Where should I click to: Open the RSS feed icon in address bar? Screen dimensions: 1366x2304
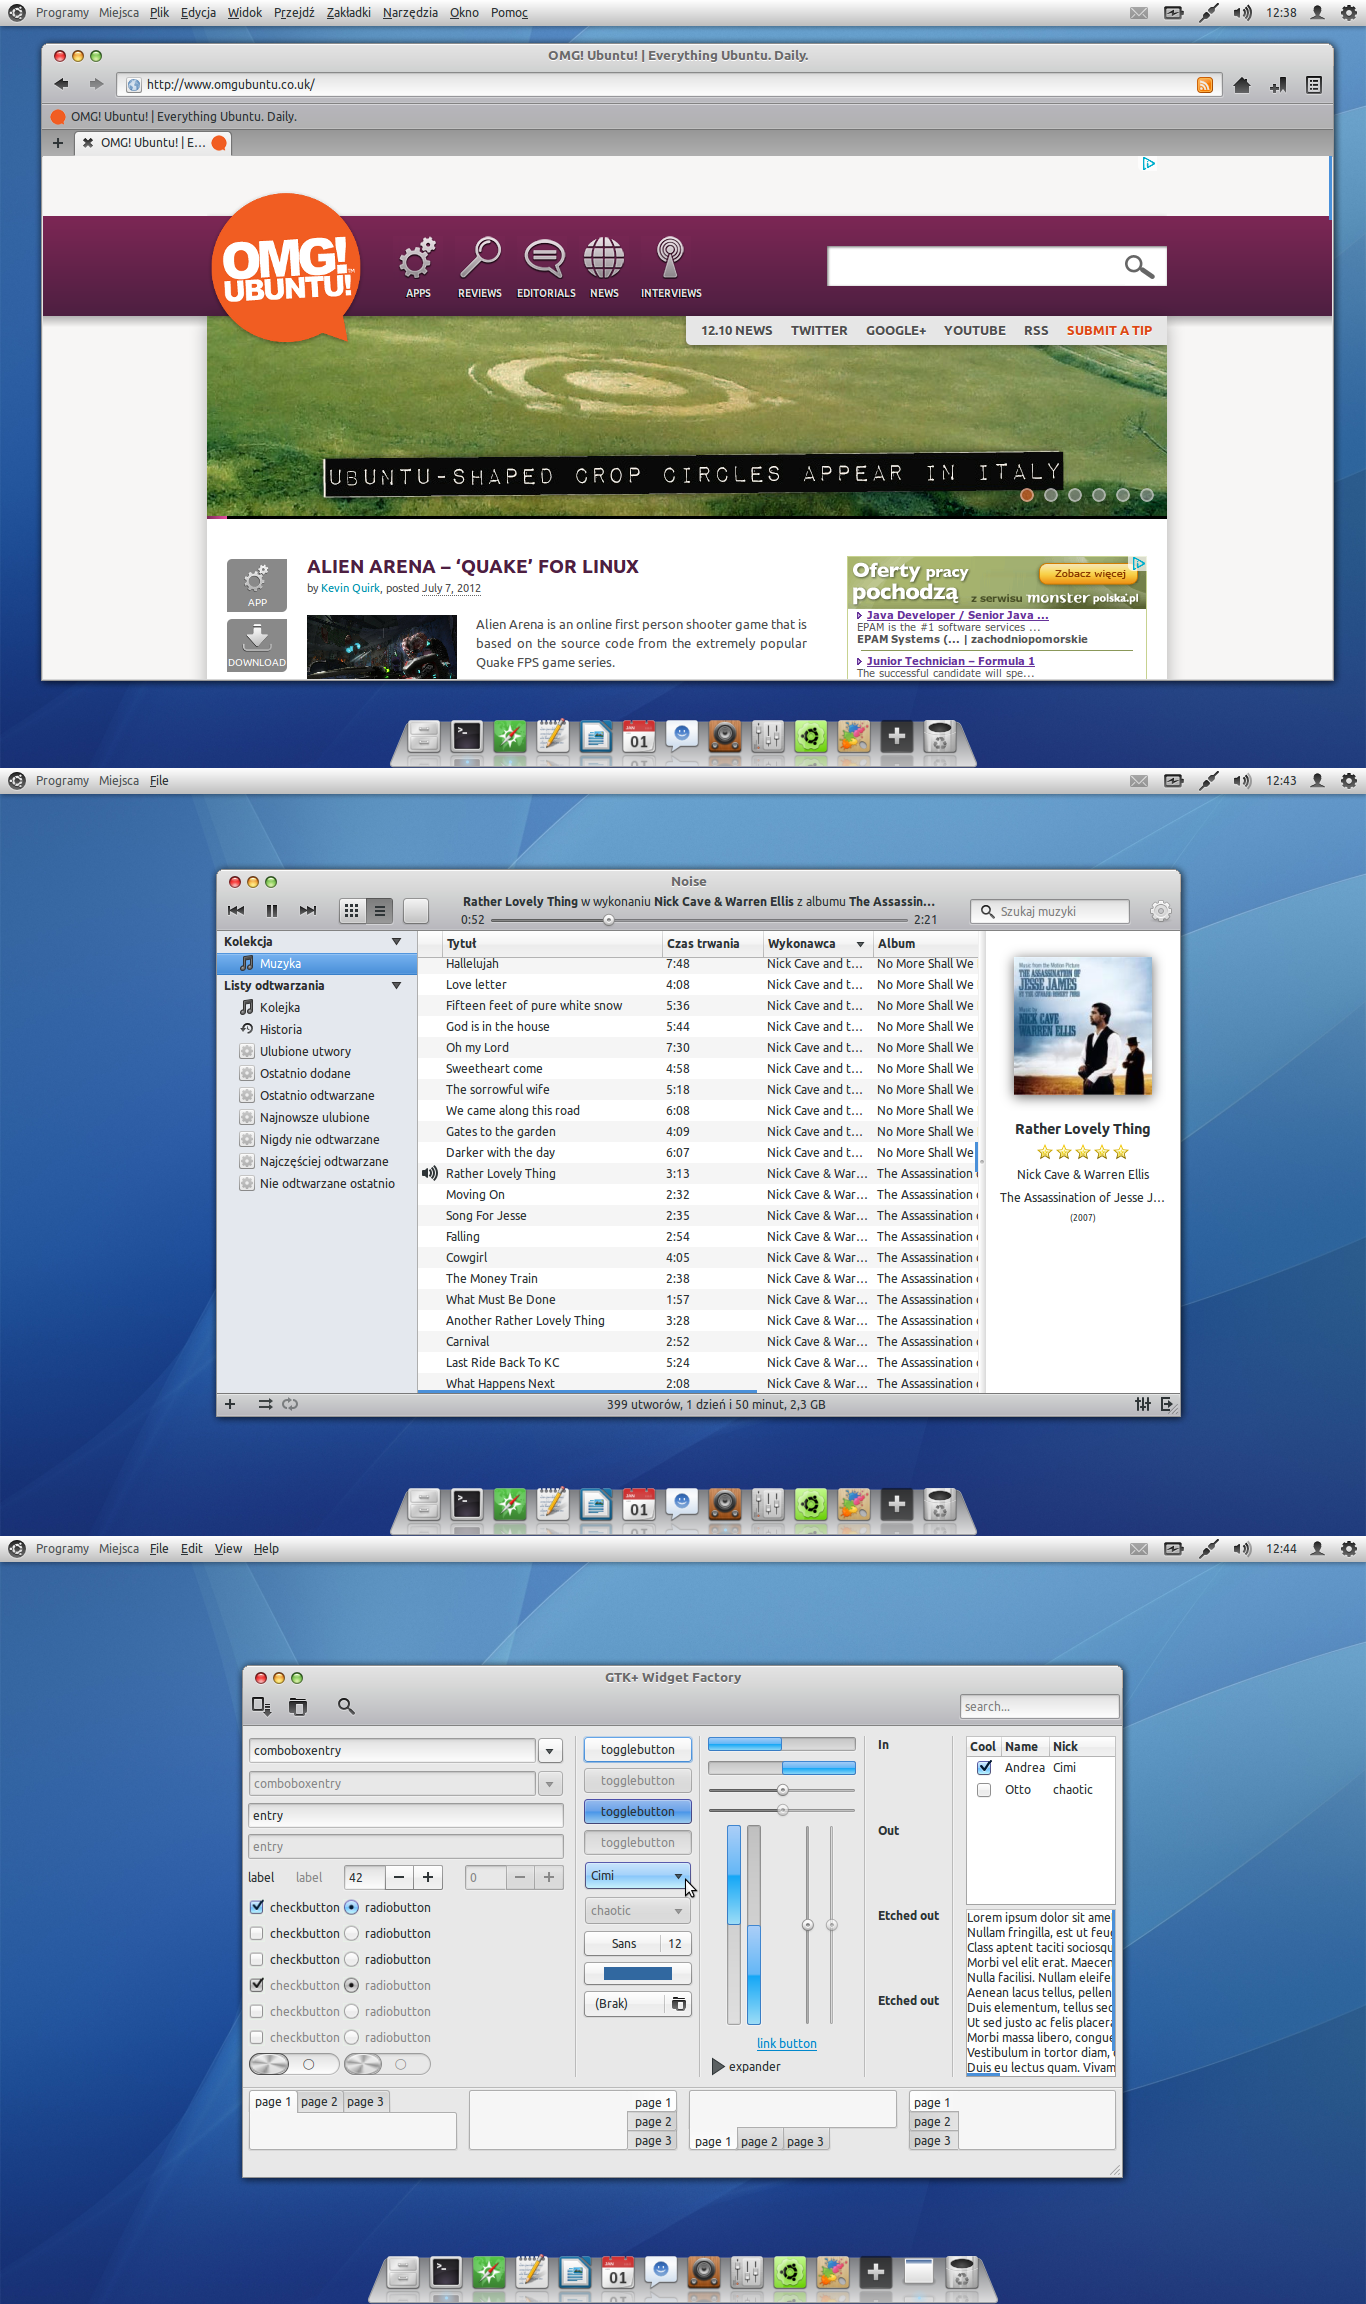(1205, 85)
